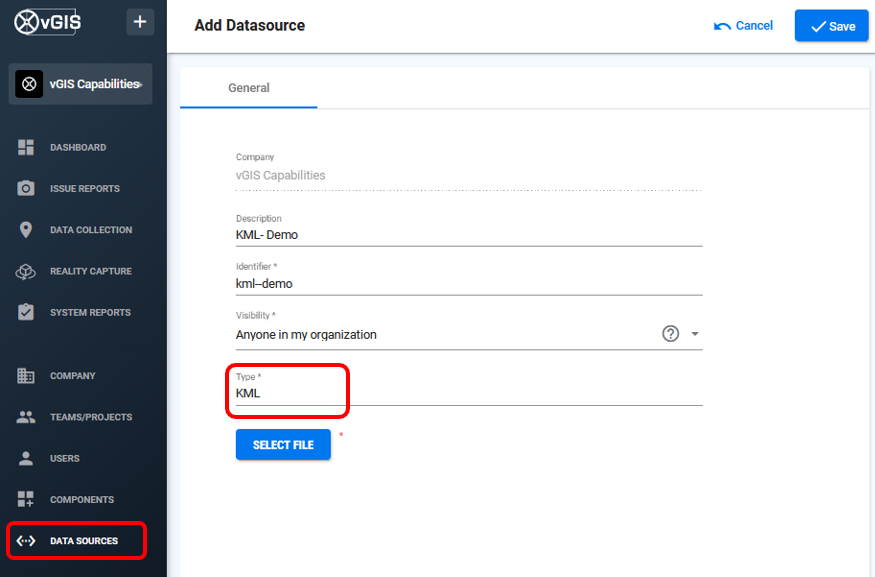Click the disabled Company field
The width and height of the screenshot is (875, 577).
coord(469,175)
